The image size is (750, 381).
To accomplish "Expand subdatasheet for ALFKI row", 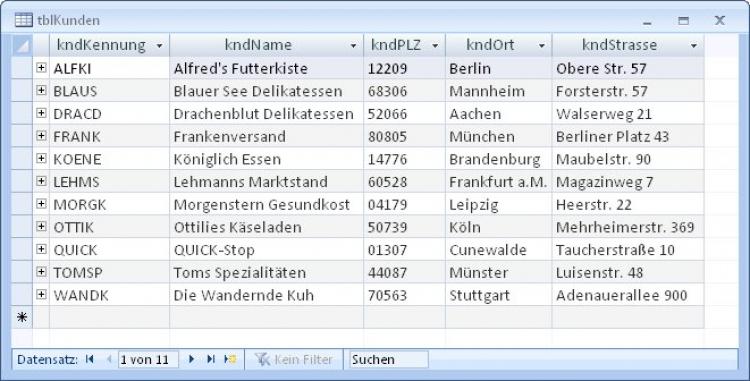I will click(x=41, y=68).
